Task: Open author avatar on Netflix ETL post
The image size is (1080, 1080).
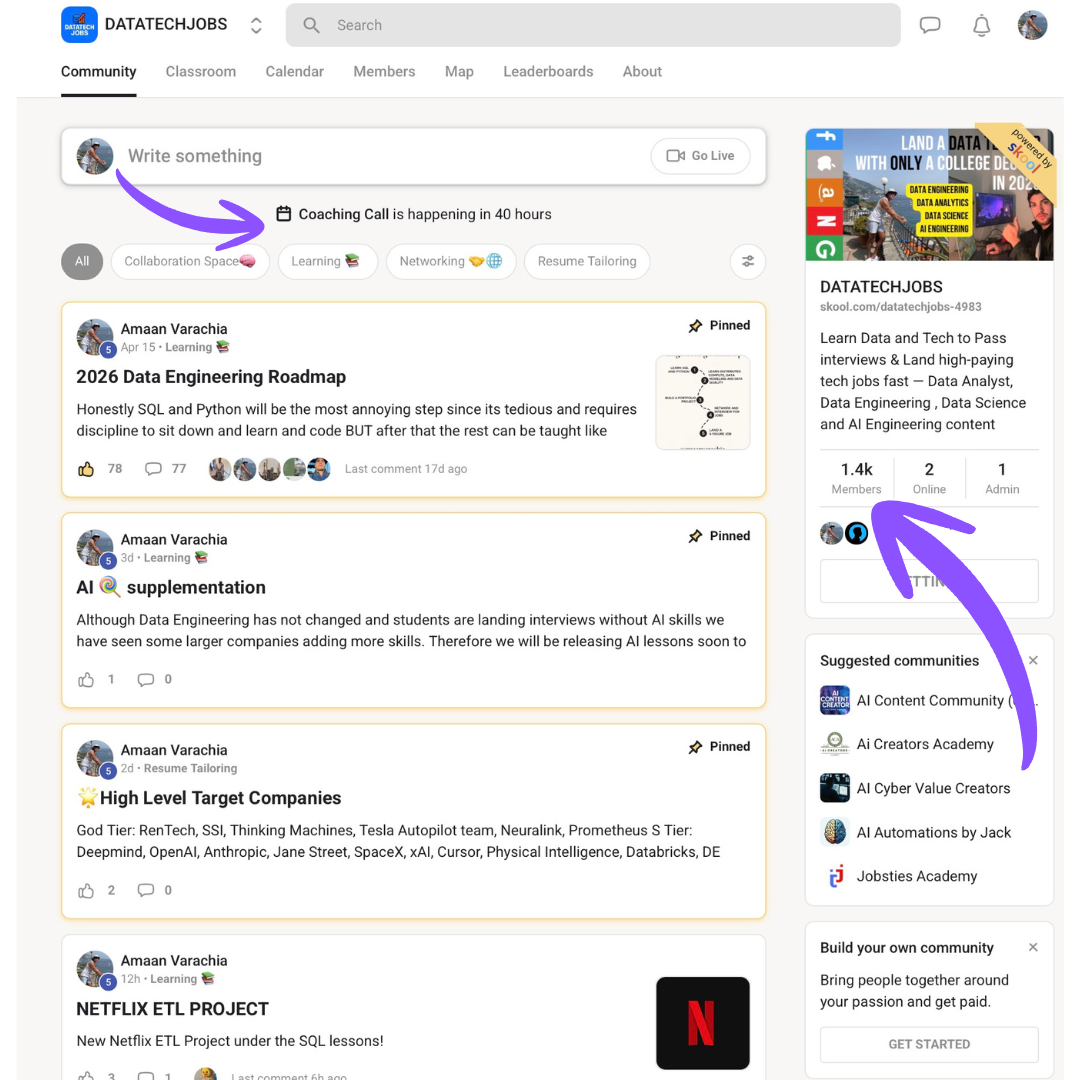Action: pyautogui.click(x=95, y=969)
